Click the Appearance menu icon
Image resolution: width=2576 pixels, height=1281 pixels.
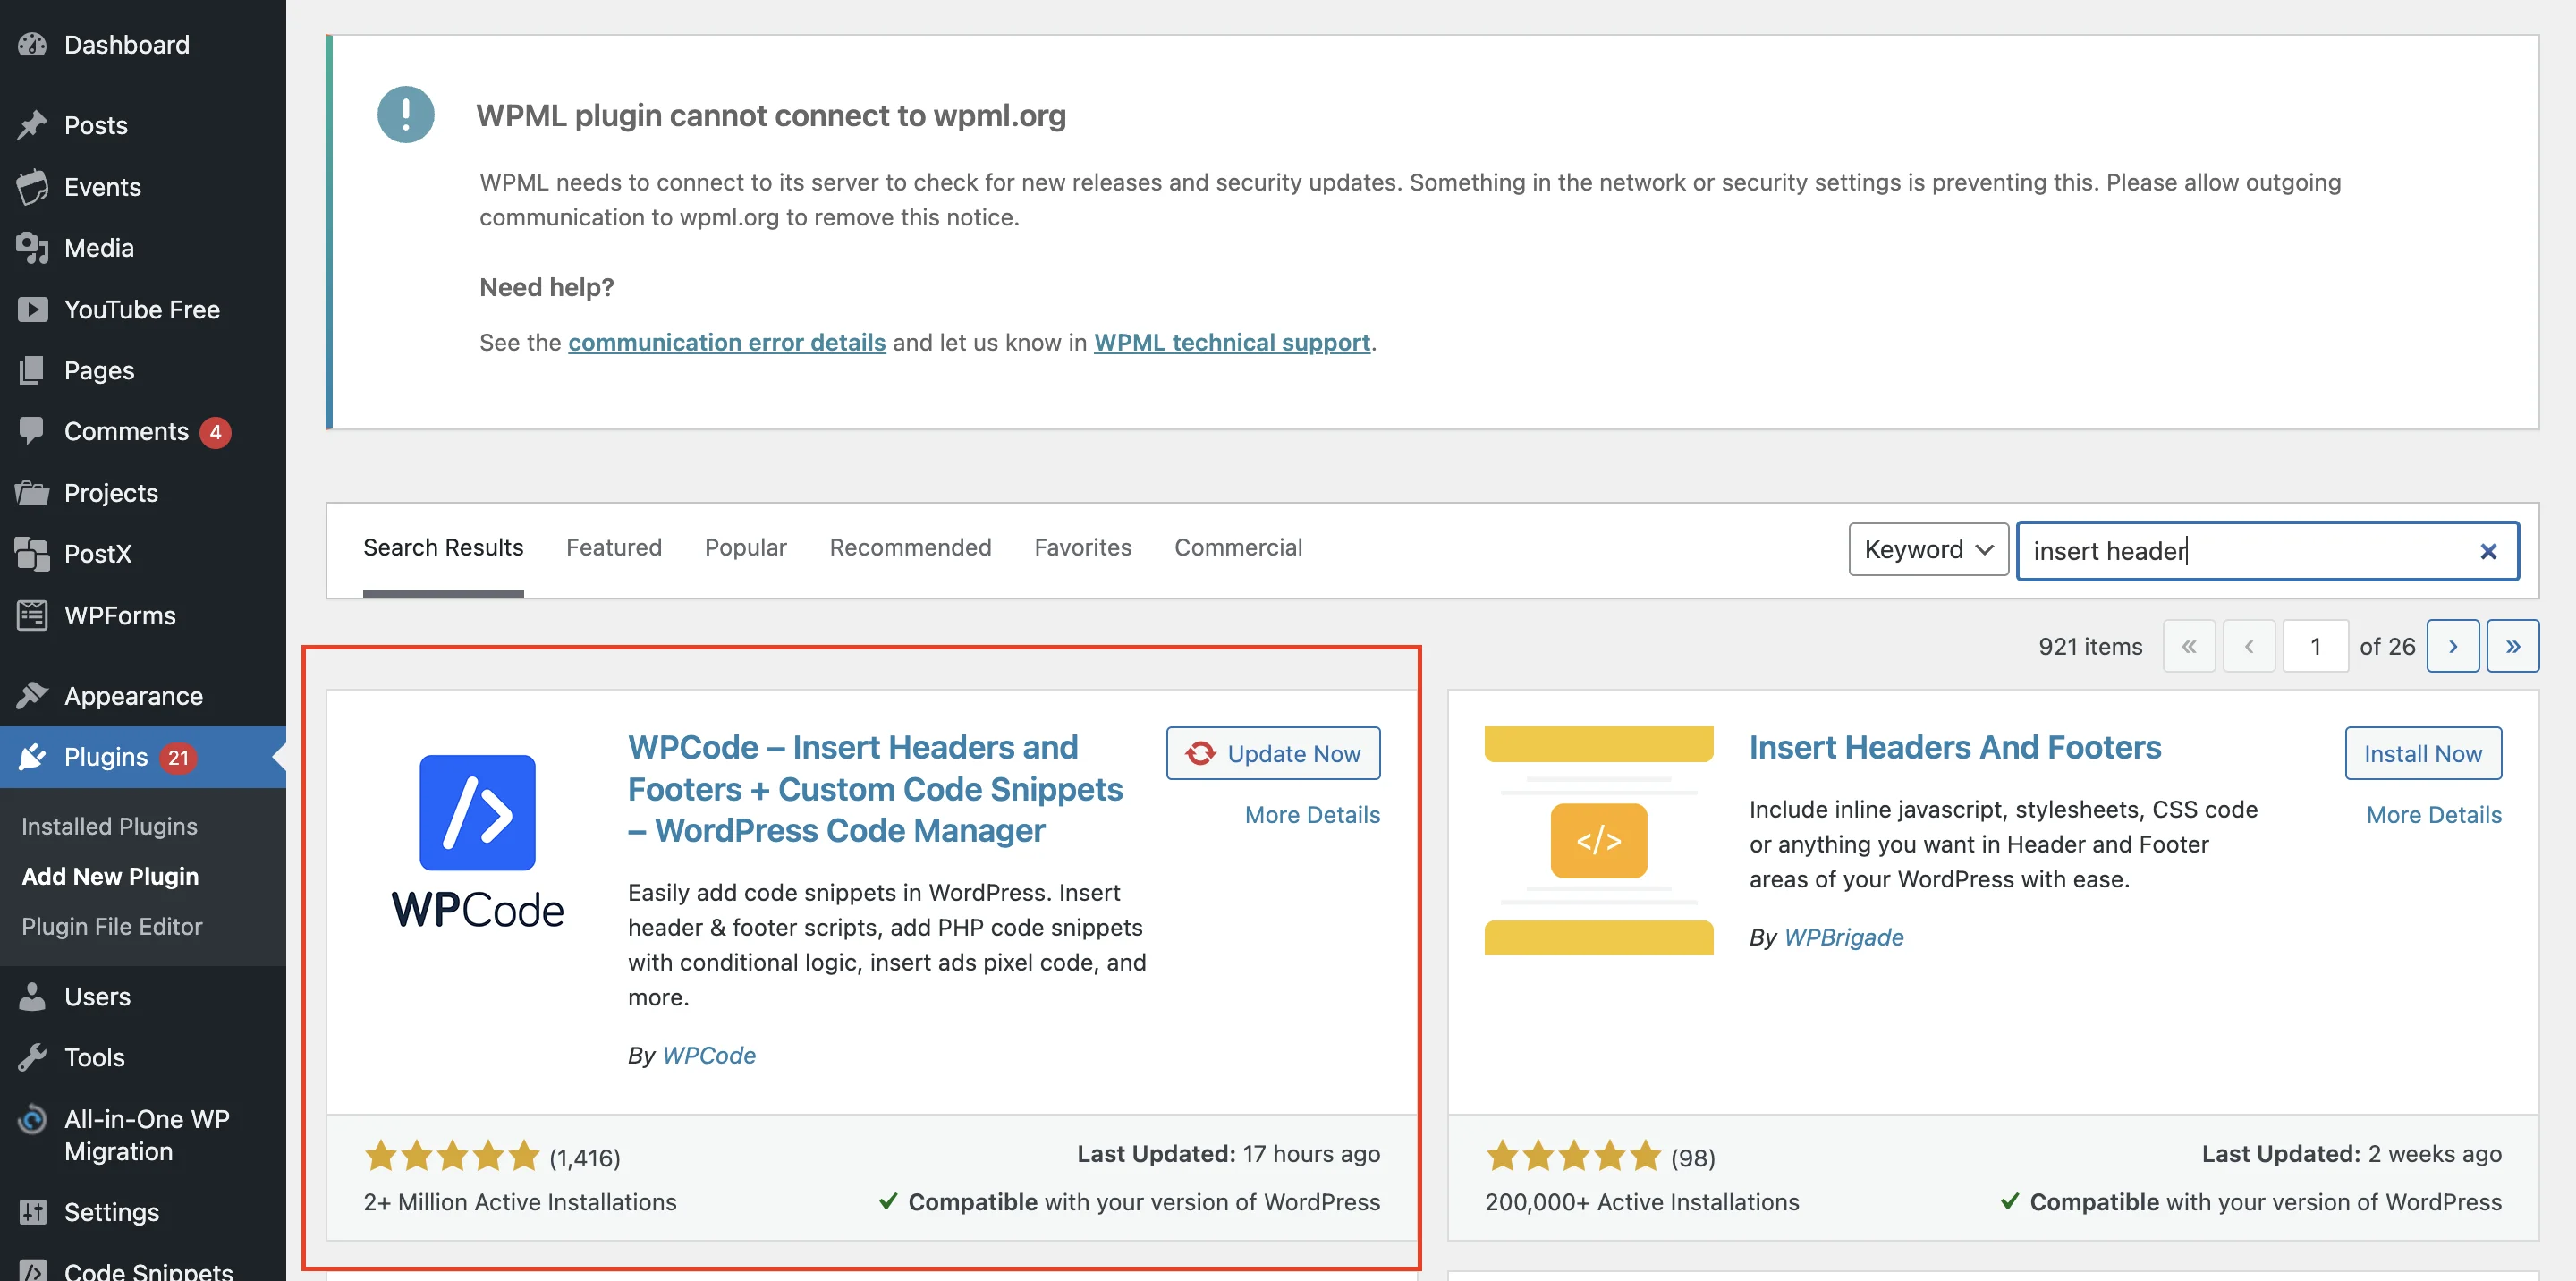(31, 691)
